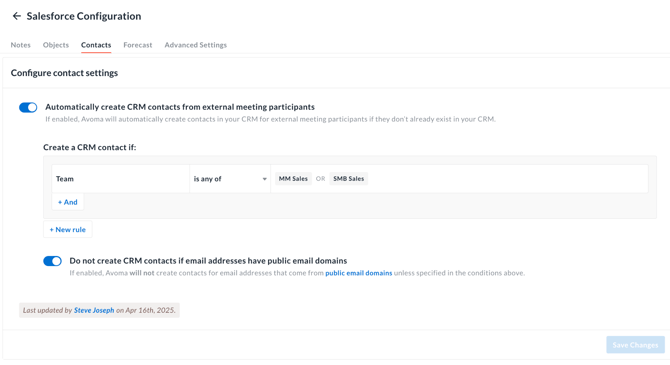670x365 pixels.
Task: Click the OR separator between team tags
Action: (x=320, y=179)
